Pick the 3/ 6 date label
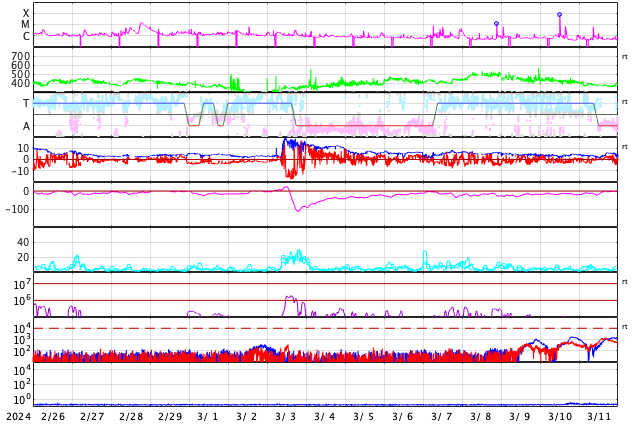The width and height of the screenshot is (634, 424). 402,416
